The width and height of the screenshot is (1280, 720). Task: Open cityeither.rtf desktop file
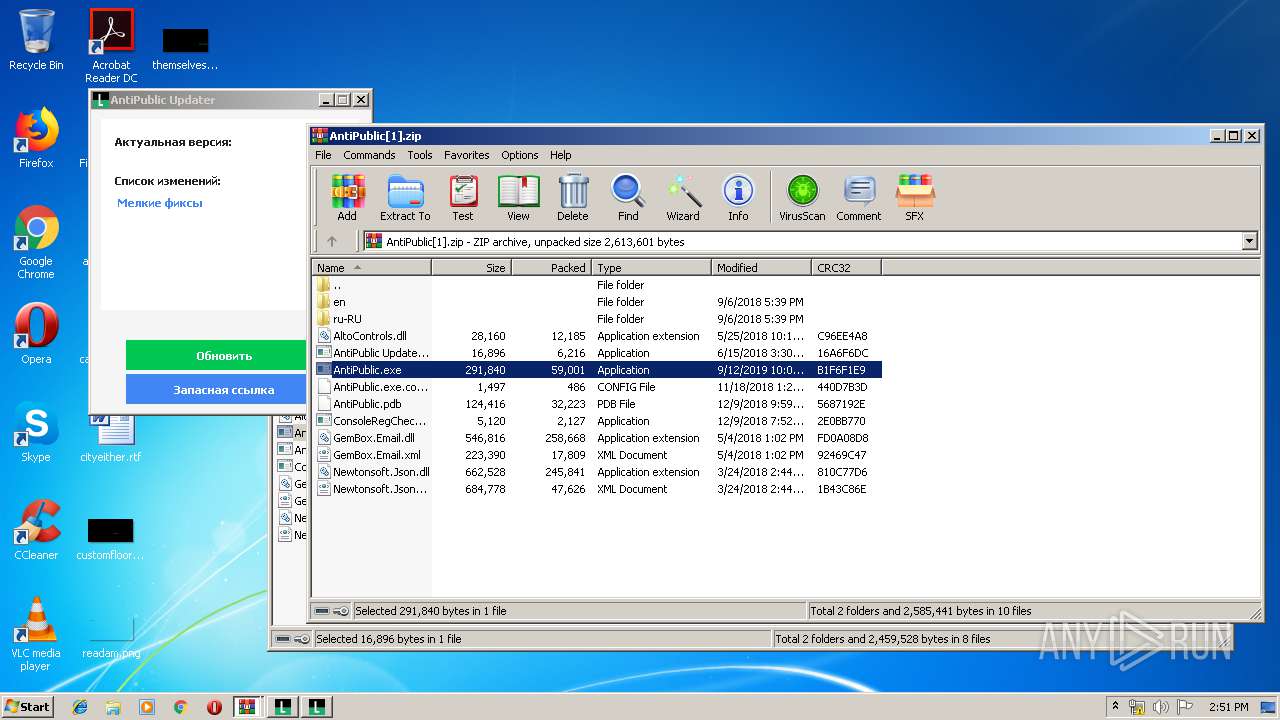coord(111,438)
